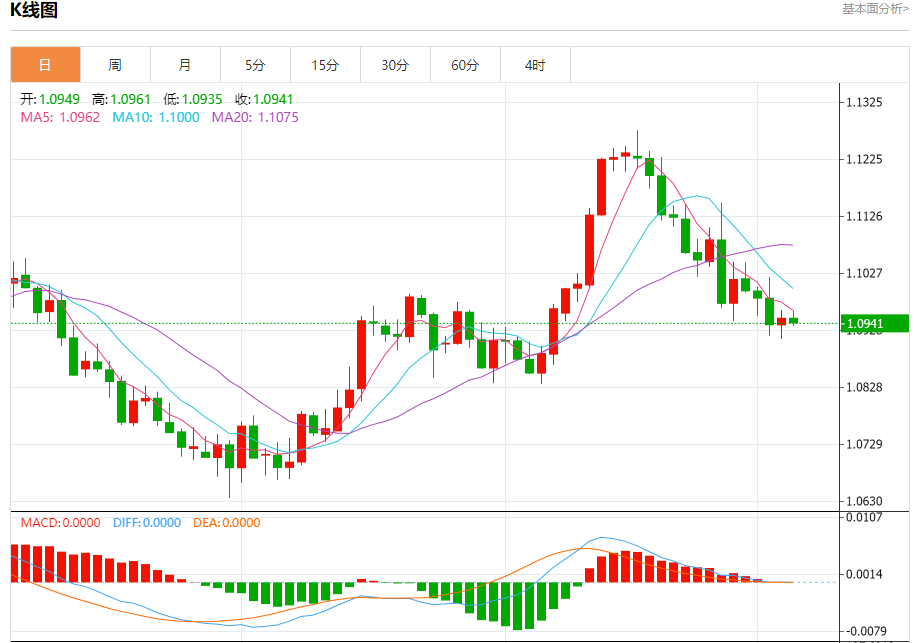Click the DEA:0.0000 indicator label
The width and height of the screenshot is (917, 643).
tap(226, 522)
